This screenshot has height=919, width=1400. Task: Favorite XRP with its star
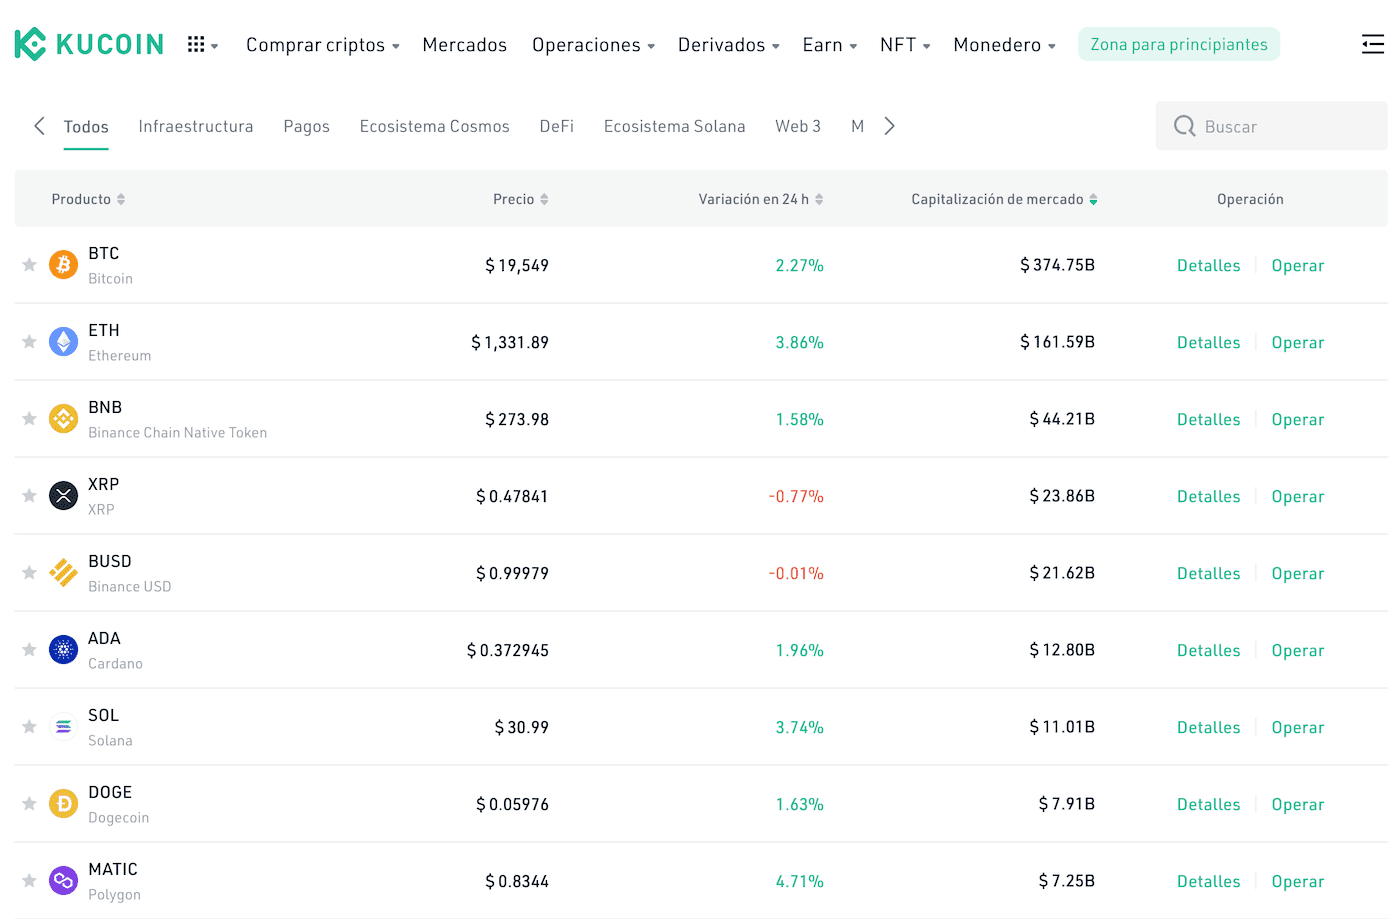pyautogui.click(x=29, y=496)
